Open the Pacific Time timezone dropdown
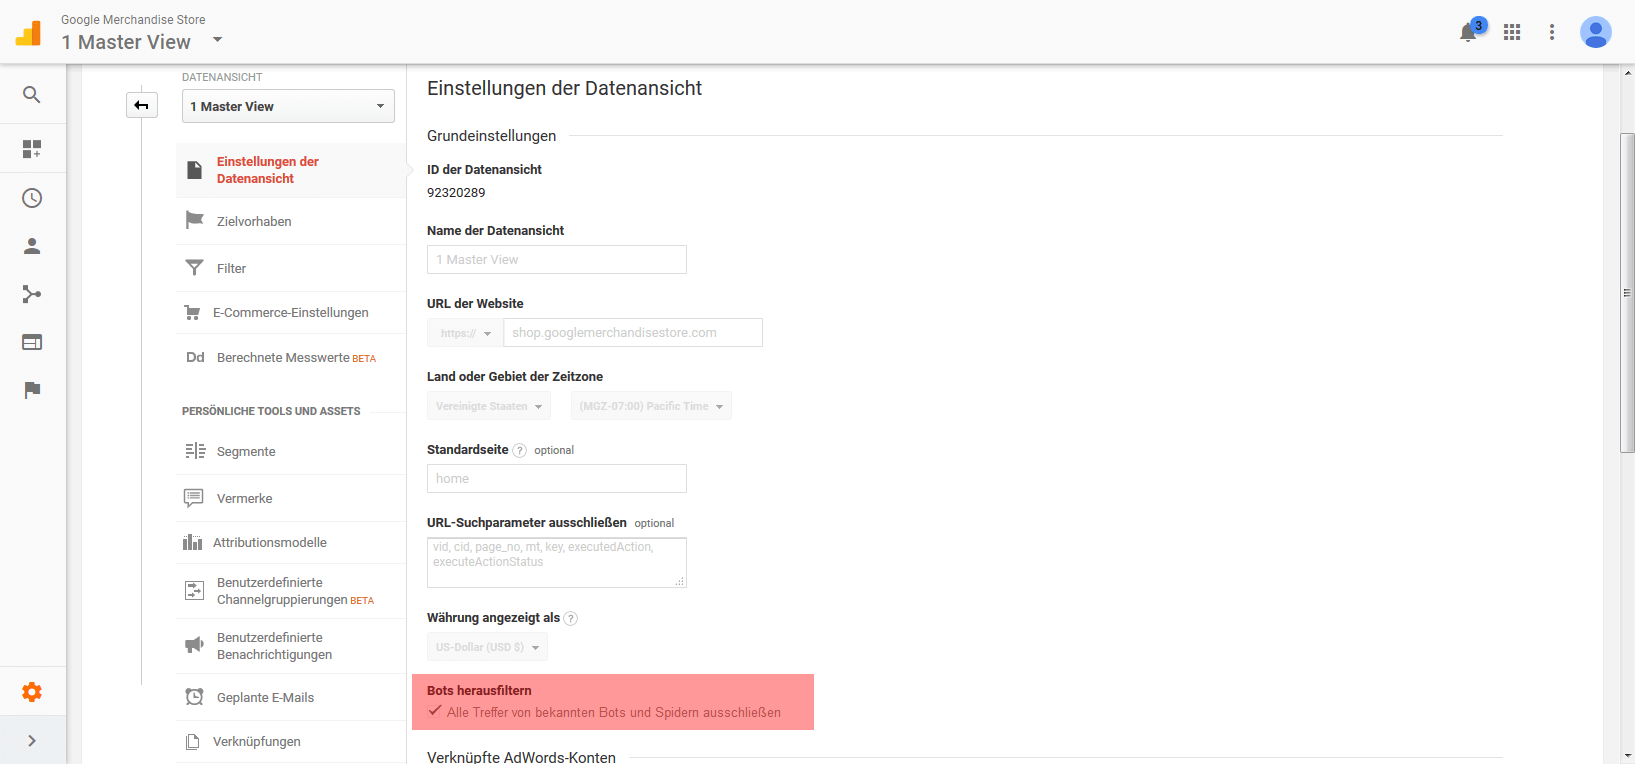 651,406
